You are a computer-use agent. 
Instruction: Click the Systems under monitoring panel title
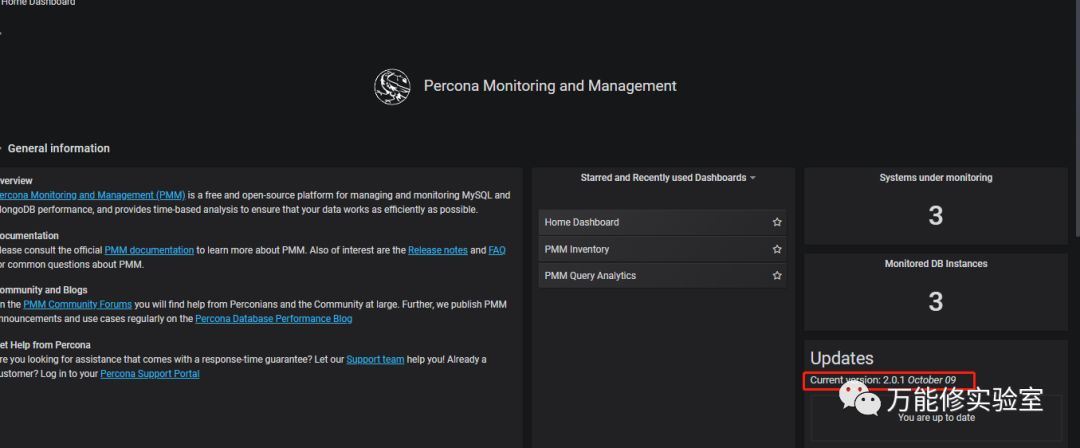coord(936,178)
